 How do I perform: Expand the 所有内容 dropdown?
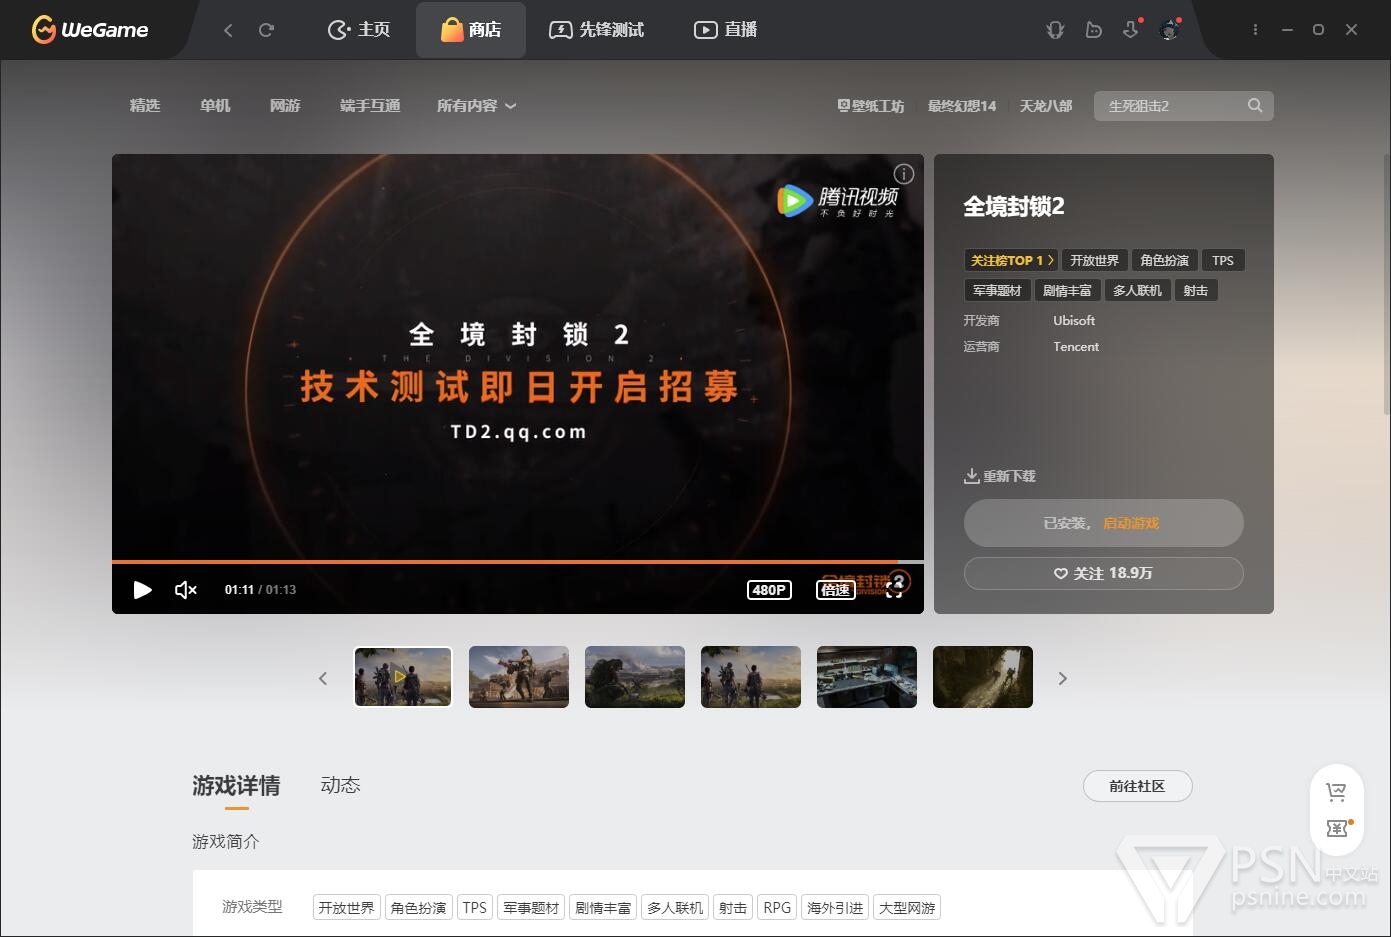pos(476,106)
